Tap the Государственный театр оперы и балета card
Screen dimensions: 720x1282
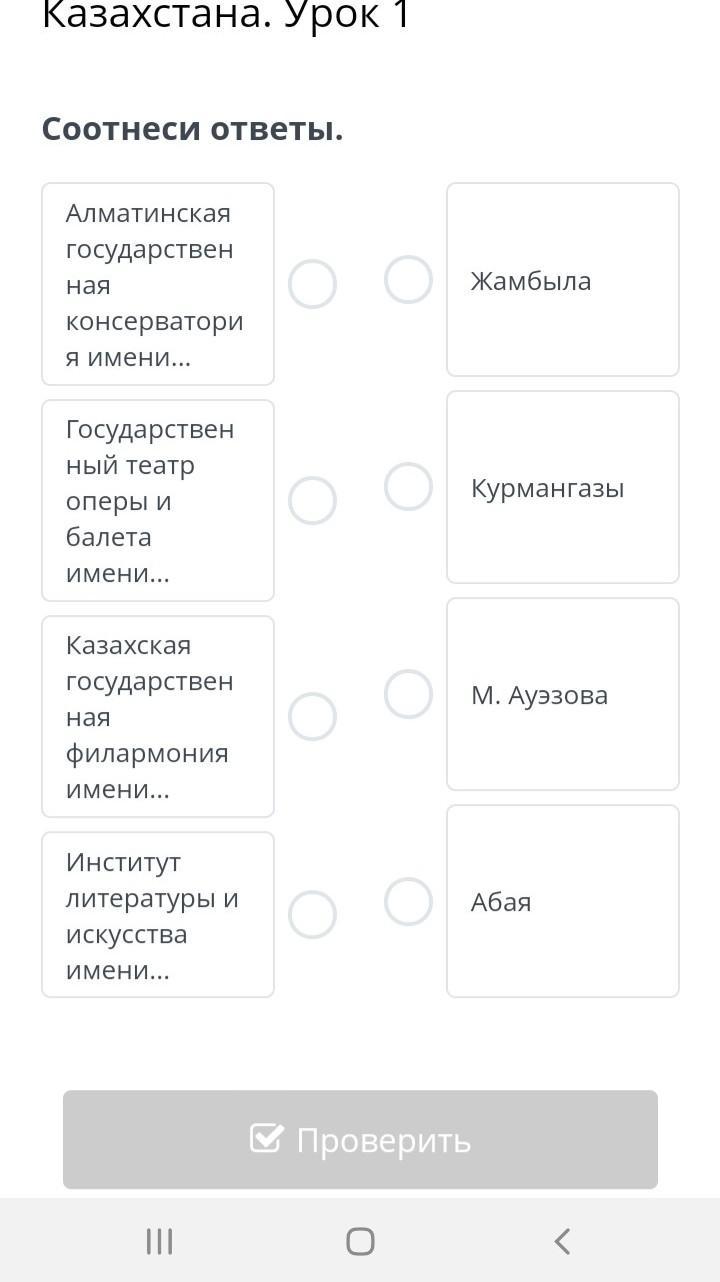(x=157, y=500)
